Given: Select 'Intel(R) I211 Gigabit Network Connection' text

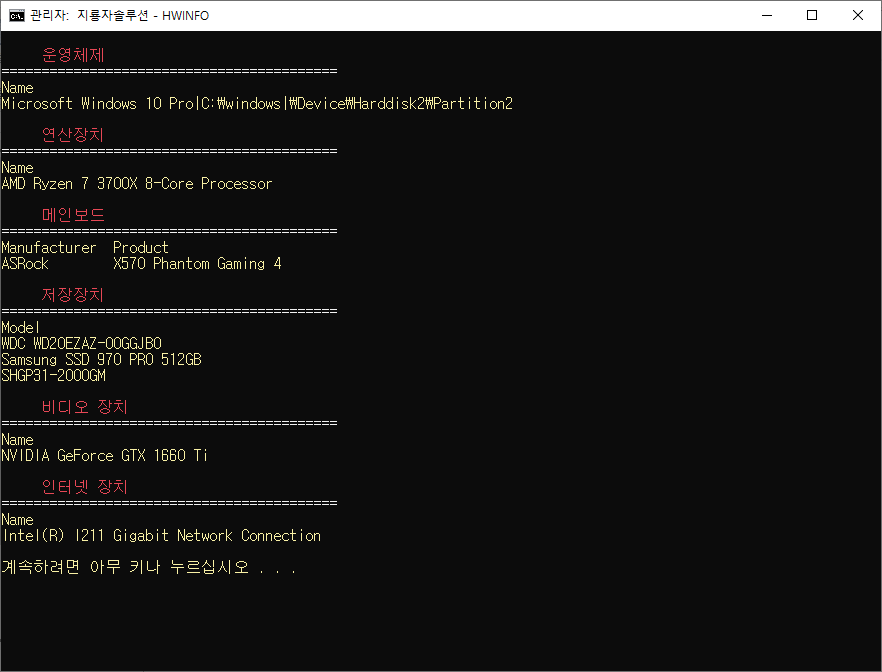Looking at the screenshot, I should (161, 536).
